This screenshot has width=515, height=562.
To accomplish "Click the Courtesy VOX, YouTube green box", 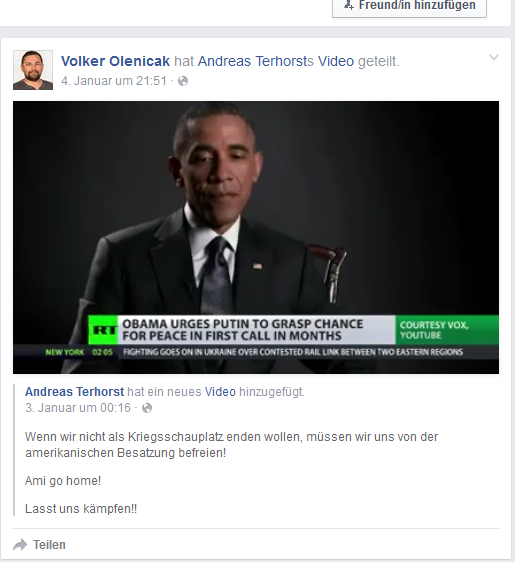I will [447, 330].
